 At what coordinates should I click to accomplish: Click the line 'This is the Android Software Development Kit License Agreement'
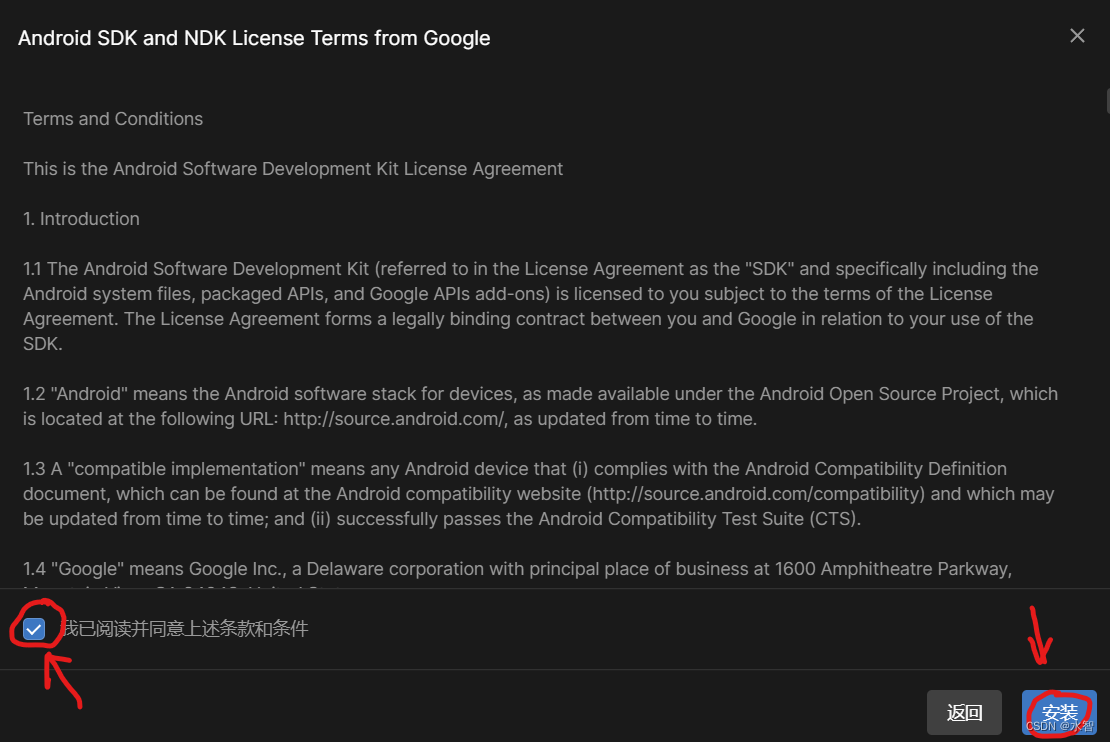click(293, 169)
